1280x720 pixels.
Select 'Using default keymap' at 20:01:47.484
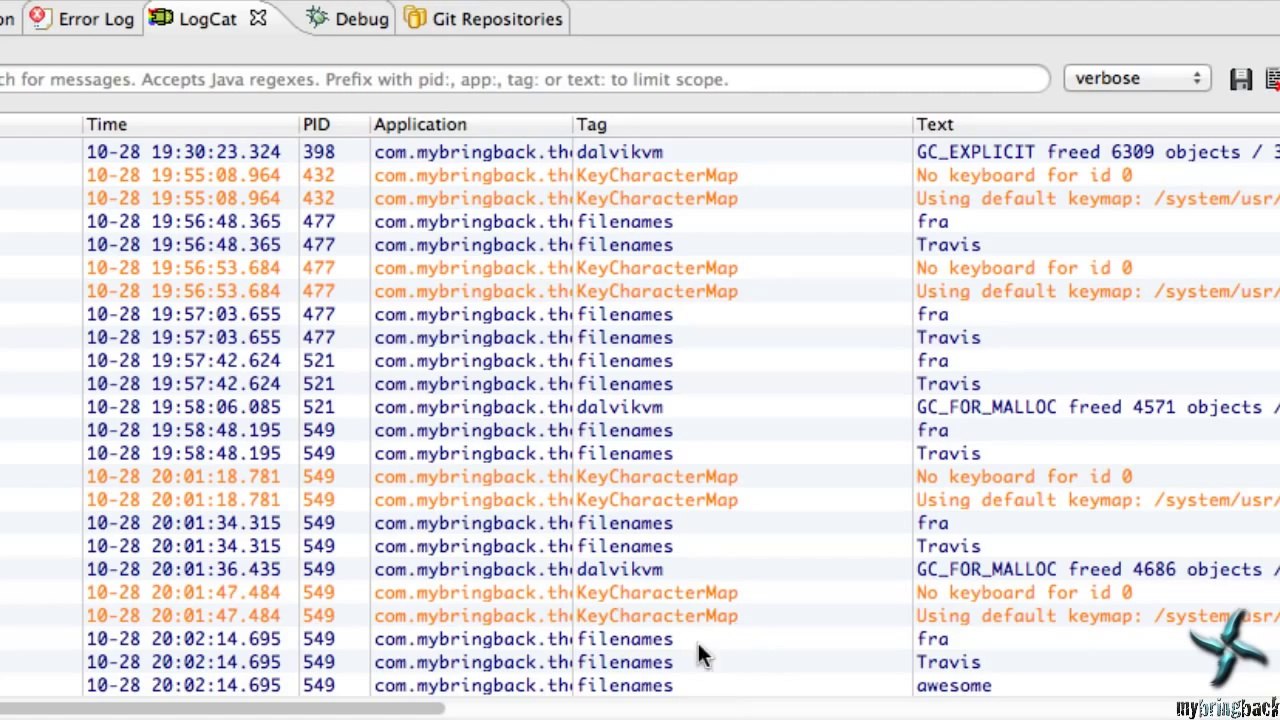point(1098,615)
